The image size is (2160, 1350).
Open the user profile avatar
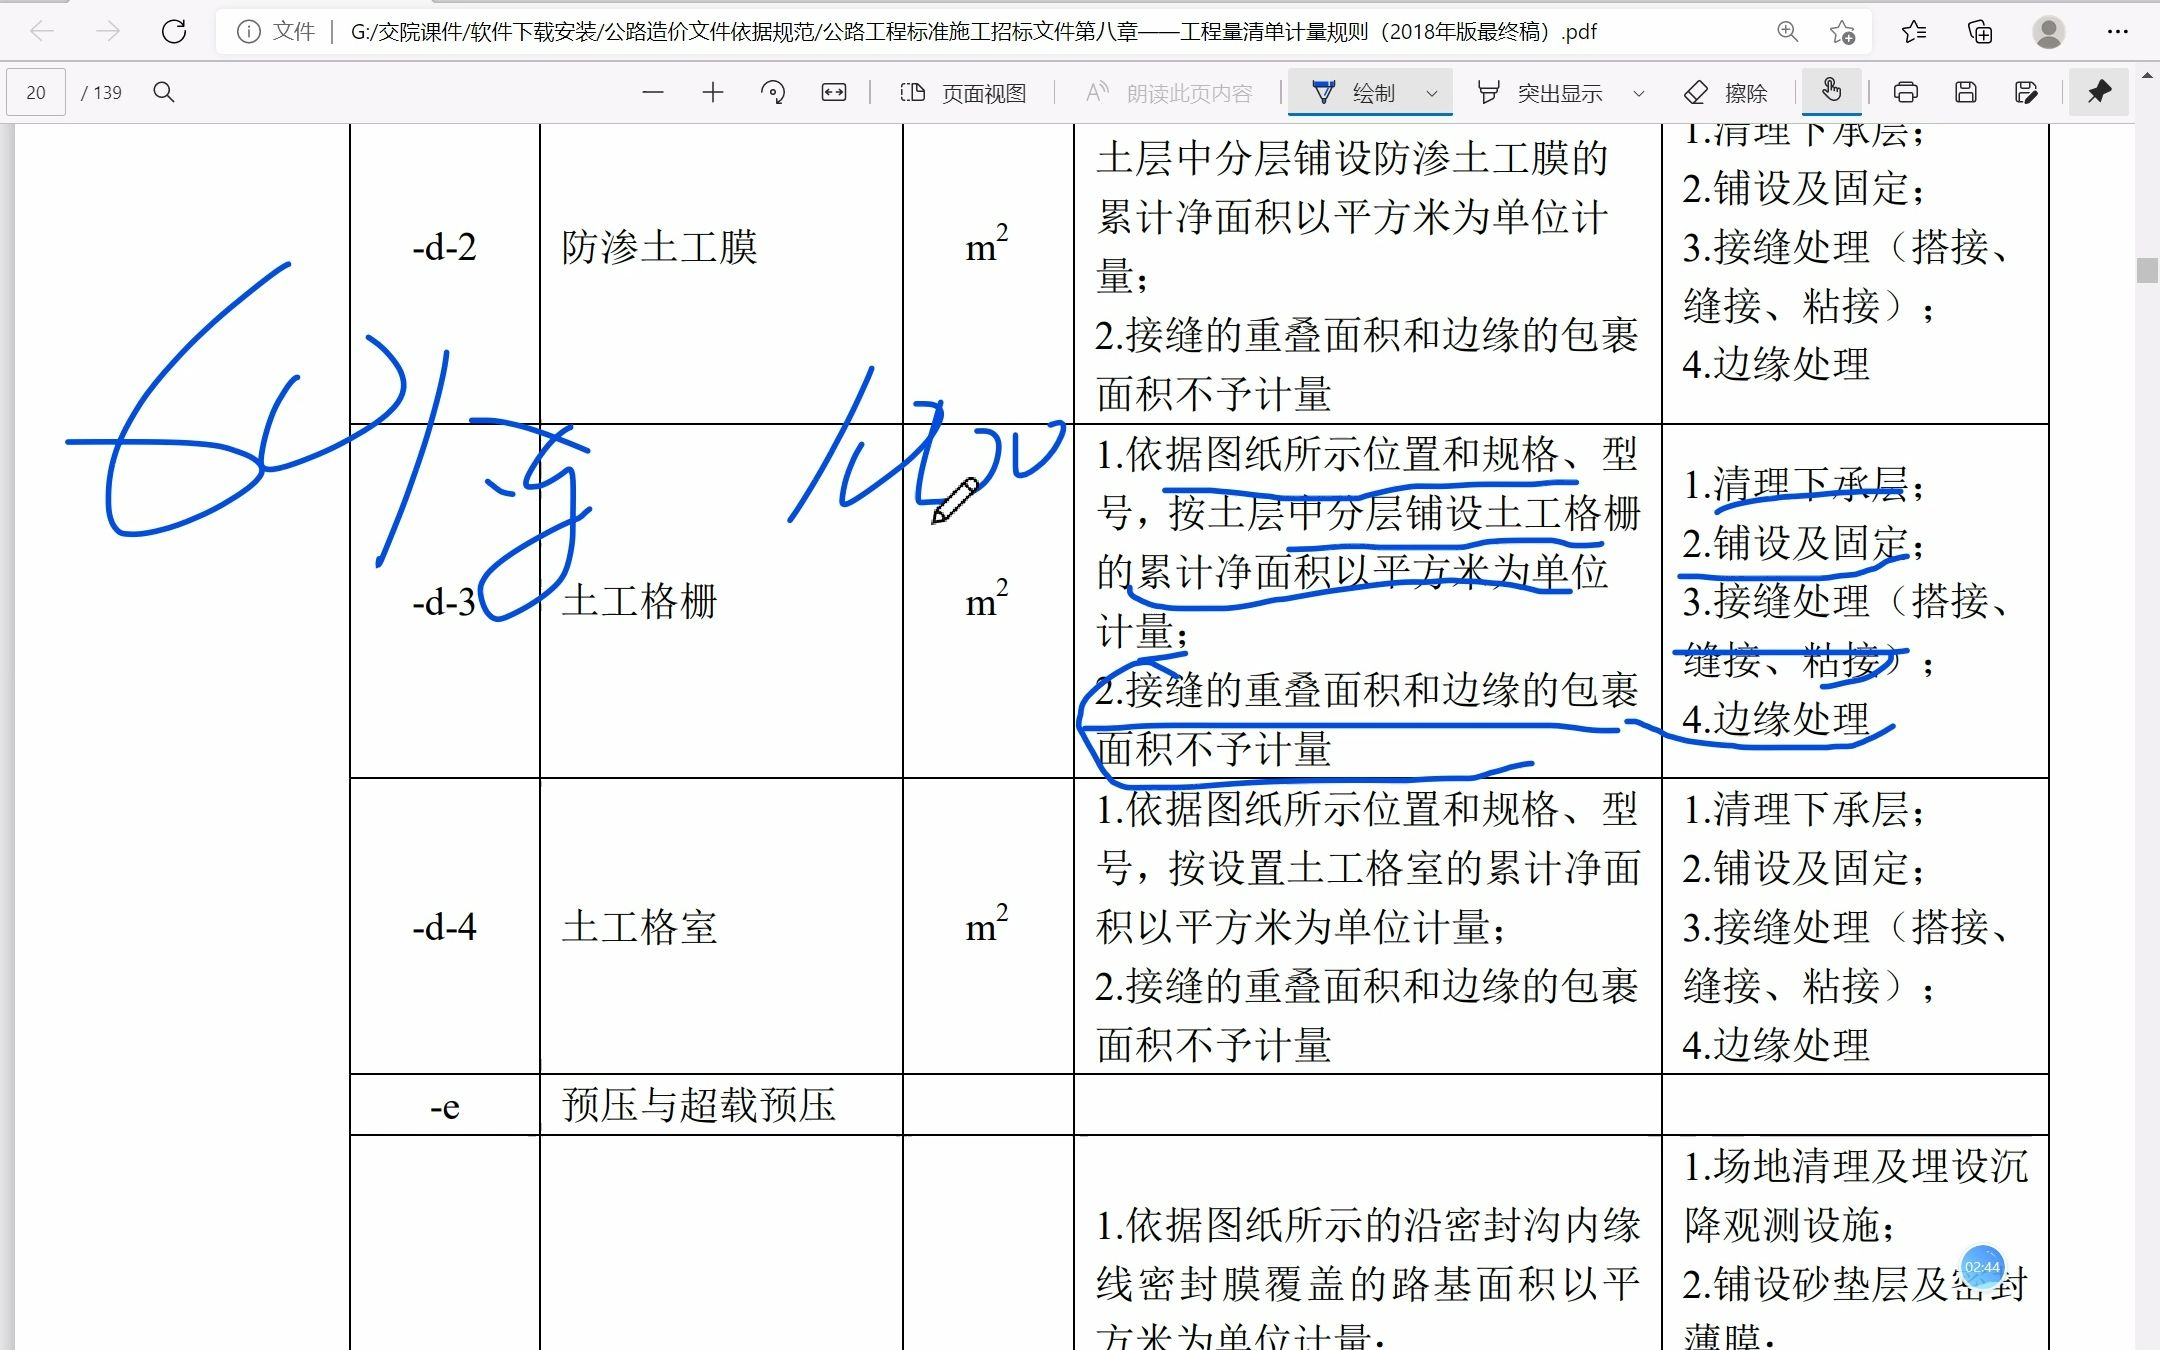tap(2048, 32)
